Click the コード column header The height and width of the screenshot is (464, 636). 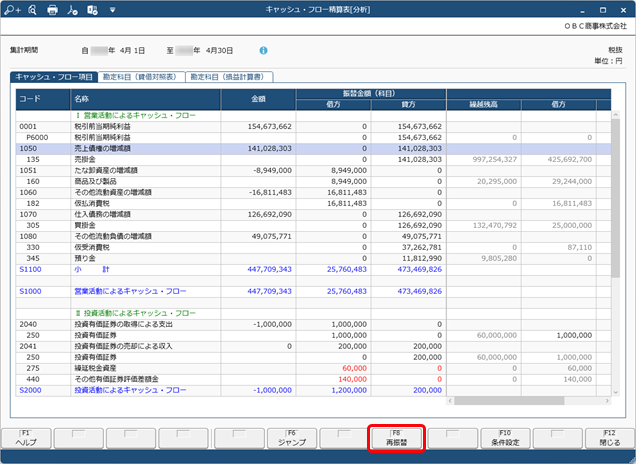(43, 99)
